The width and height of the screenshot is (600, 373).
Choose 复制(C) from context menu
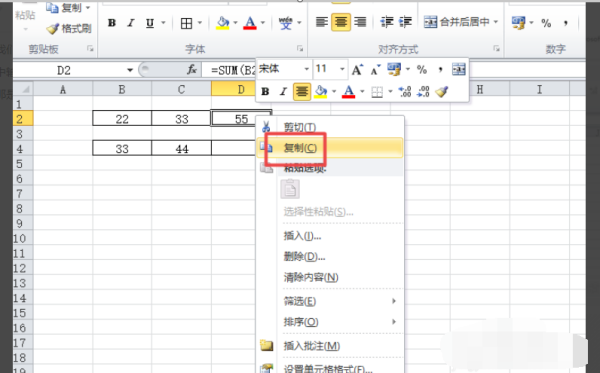click(x=330, y=148)
